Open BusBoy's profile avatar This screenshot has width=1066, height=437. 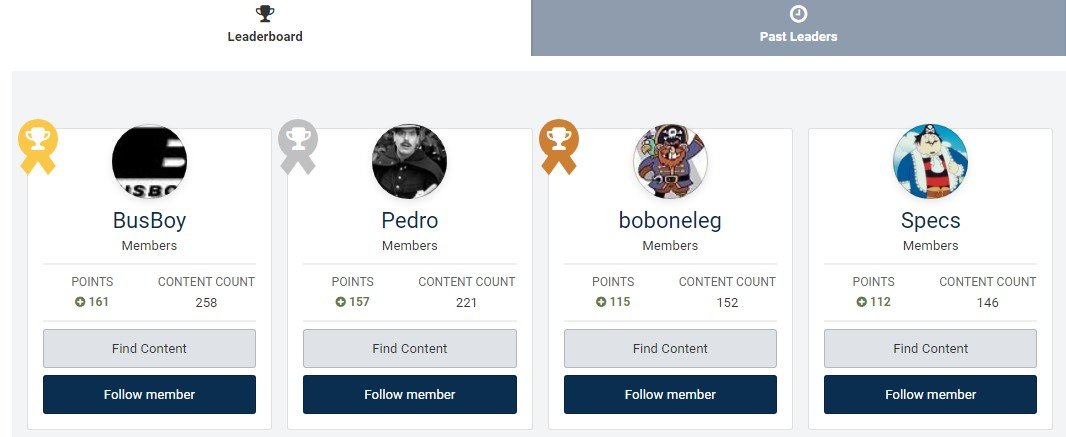pyautogui.click(x=150, y=161)
